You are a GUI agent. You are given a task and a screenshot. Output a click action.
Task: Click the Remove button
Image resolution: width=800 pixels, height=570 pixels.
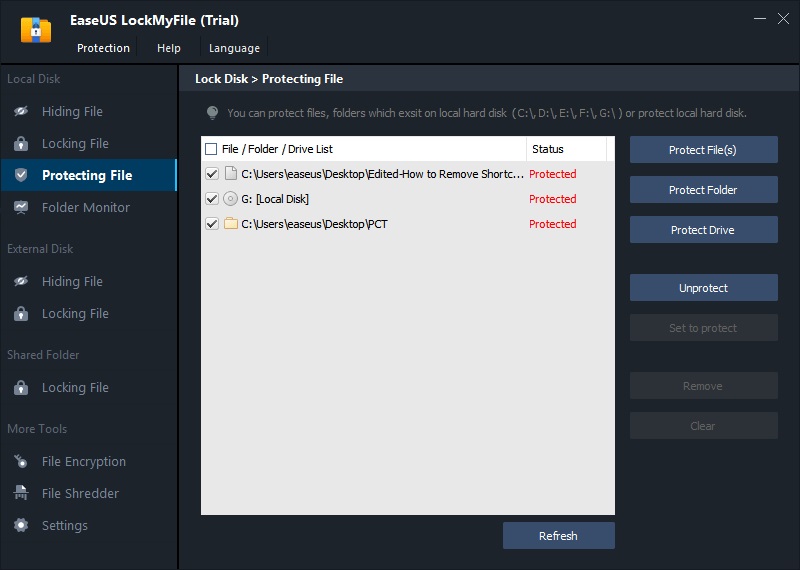coord(704,386)
